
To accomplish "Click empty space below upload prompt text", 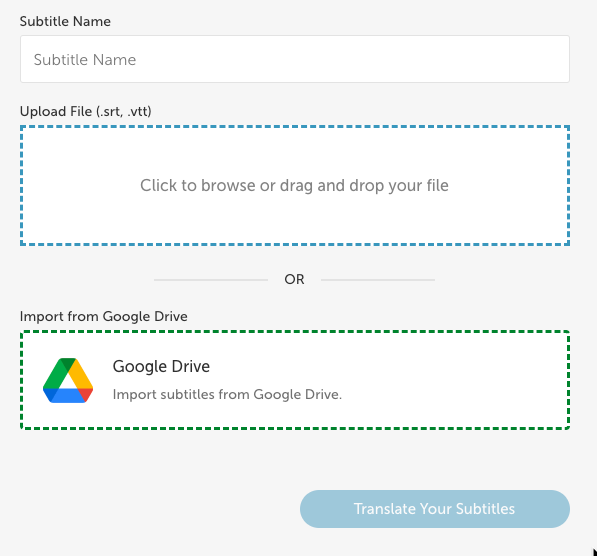I will [x=295, y=219].
